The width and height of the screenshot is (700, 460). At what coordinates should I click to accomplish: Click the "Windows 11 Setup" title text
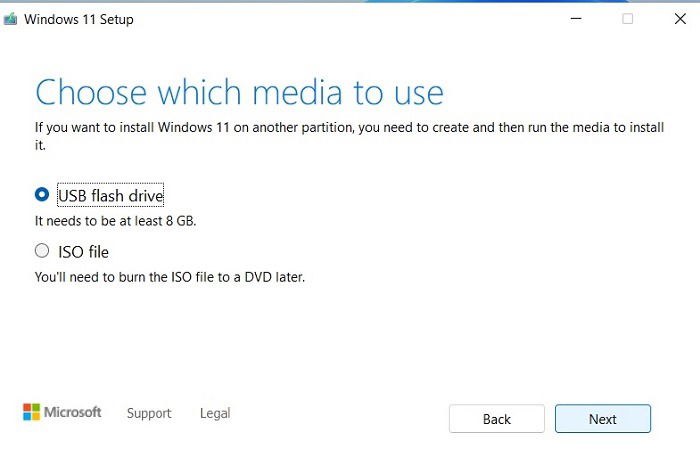click(79, 19)
